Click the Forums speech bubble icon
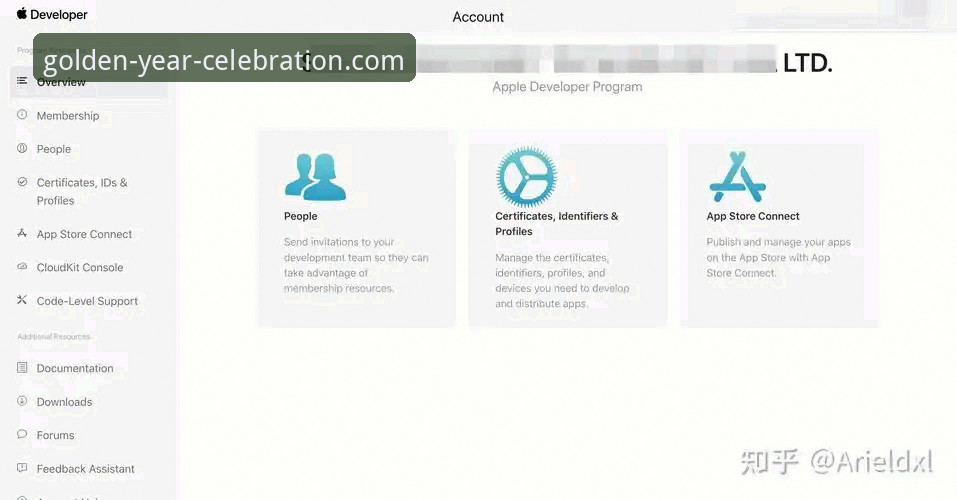957x500 pixels. [x=22, y=435]
